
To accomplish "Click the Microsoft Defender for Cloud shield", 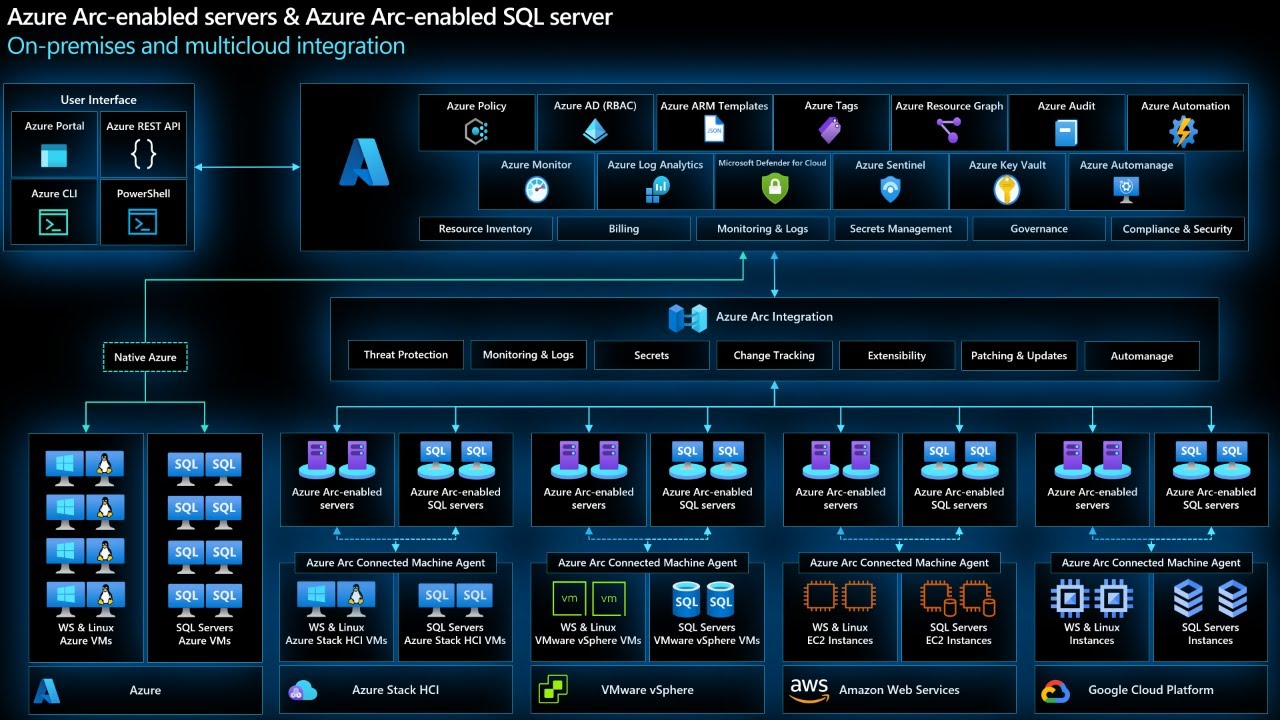I will coord(775,187).
